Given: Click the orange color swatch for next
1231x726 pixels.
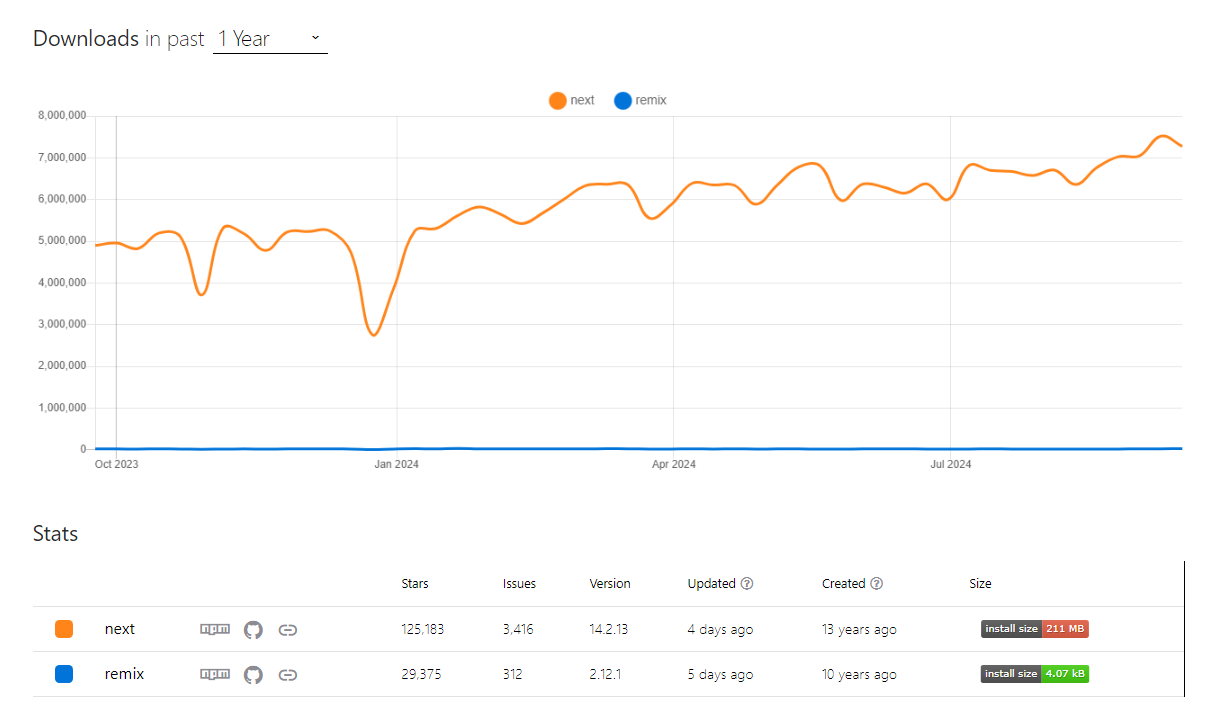Looking at the screenshot, I should [64, 629].
